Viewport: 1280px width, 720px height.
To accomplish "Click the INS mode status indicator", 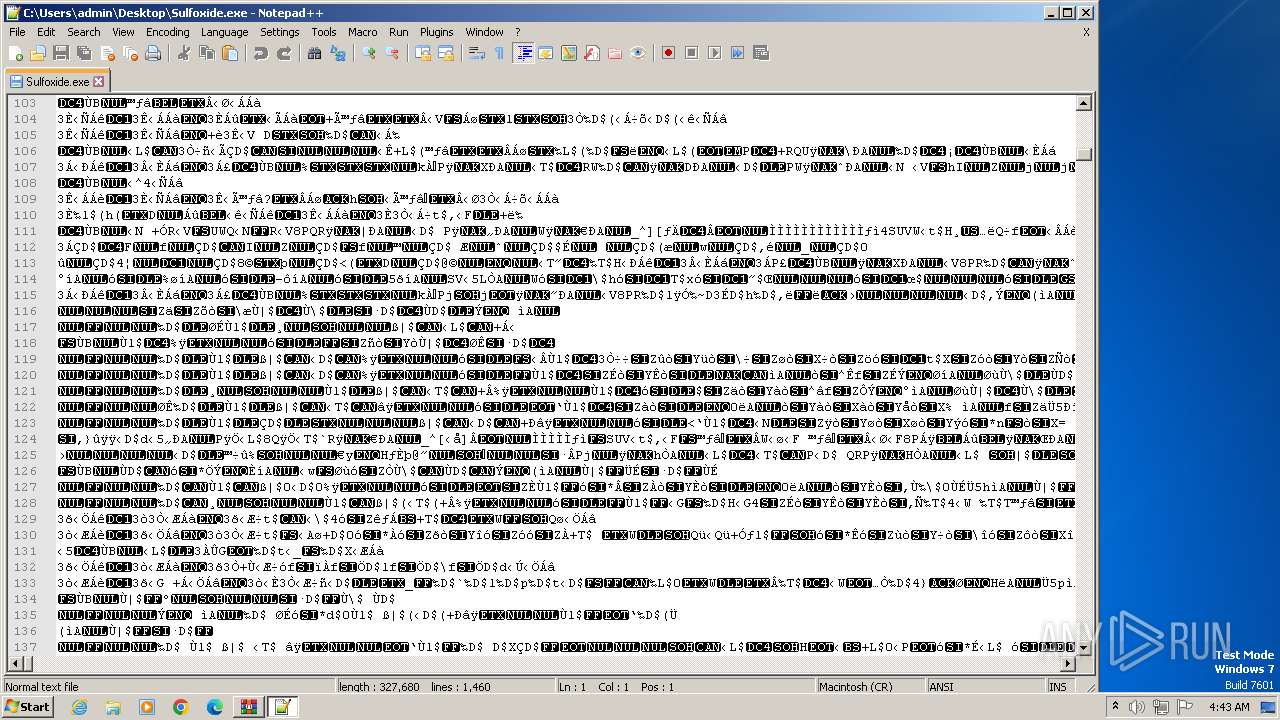I will (x=1058, y=687).
